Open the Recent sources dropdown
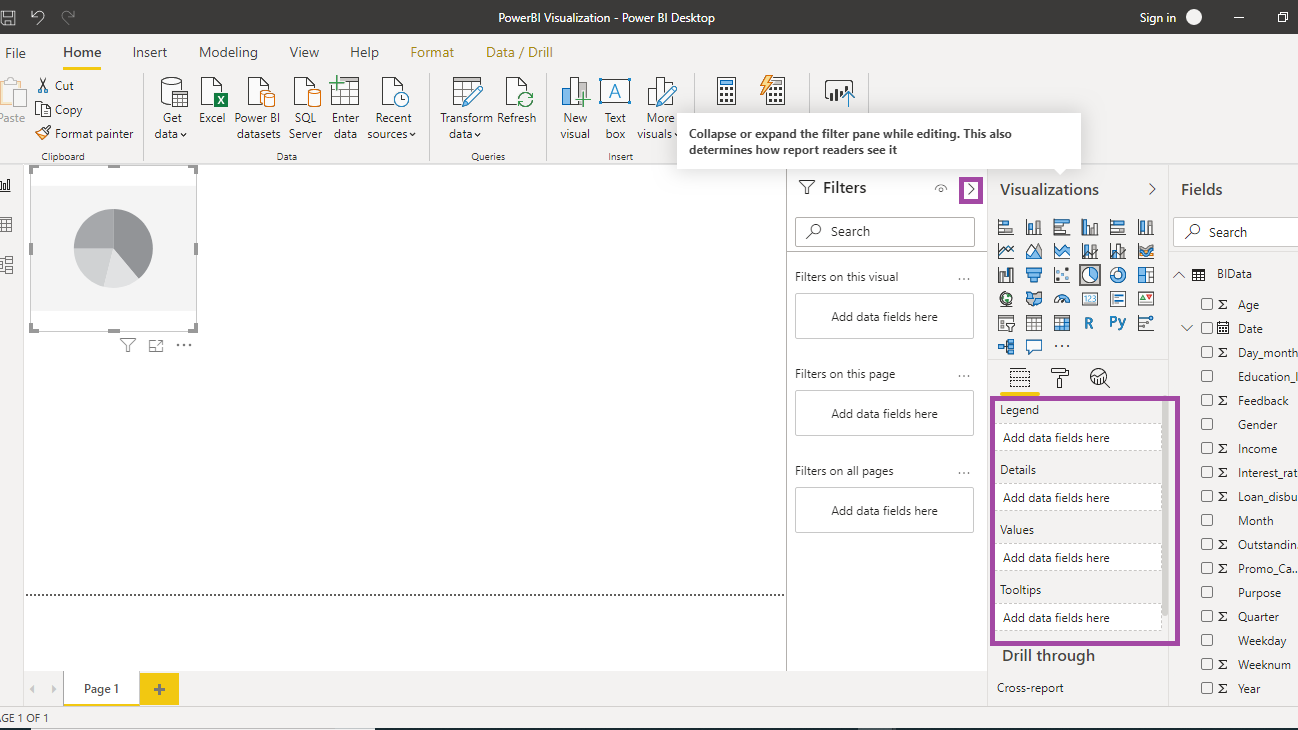The height and width of the screenshot is (730, 1298). coord(392,108)
